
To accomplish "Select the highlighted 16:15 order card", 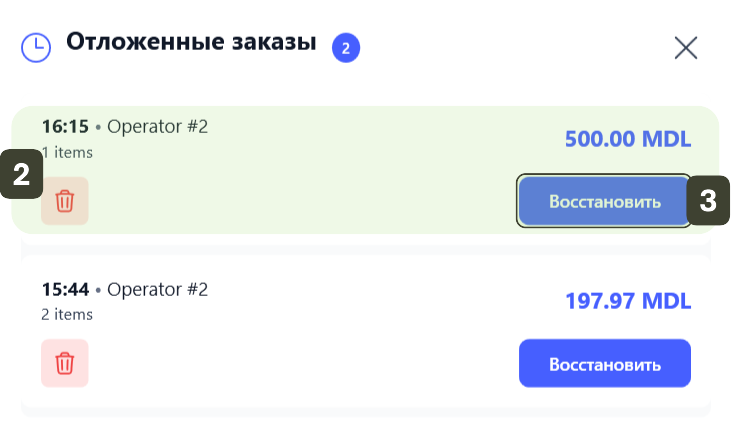I will point(300,170).
